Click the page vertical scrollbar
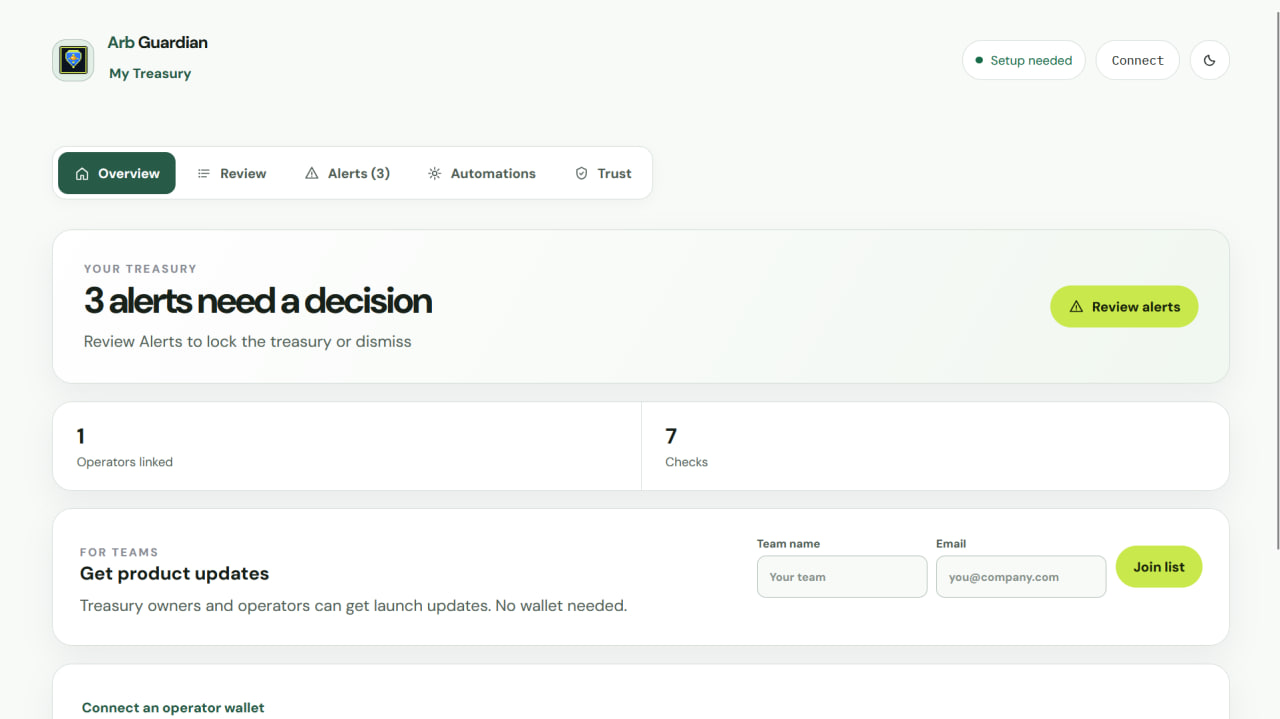This screenshot has width=1280, height=719. [x=1276, y=275]
